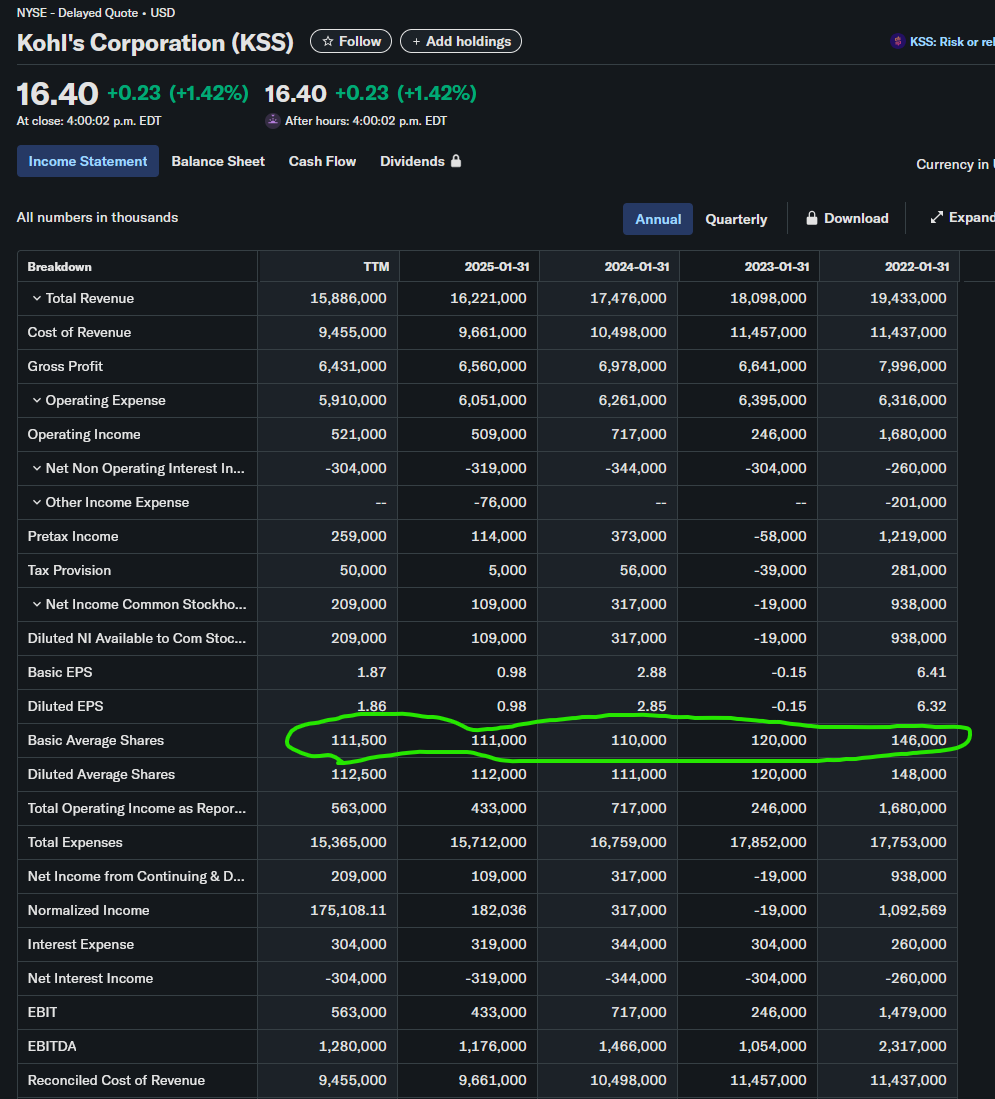Click the purple KSS risk icon
Screen dimensions: 995x1099
898,42
